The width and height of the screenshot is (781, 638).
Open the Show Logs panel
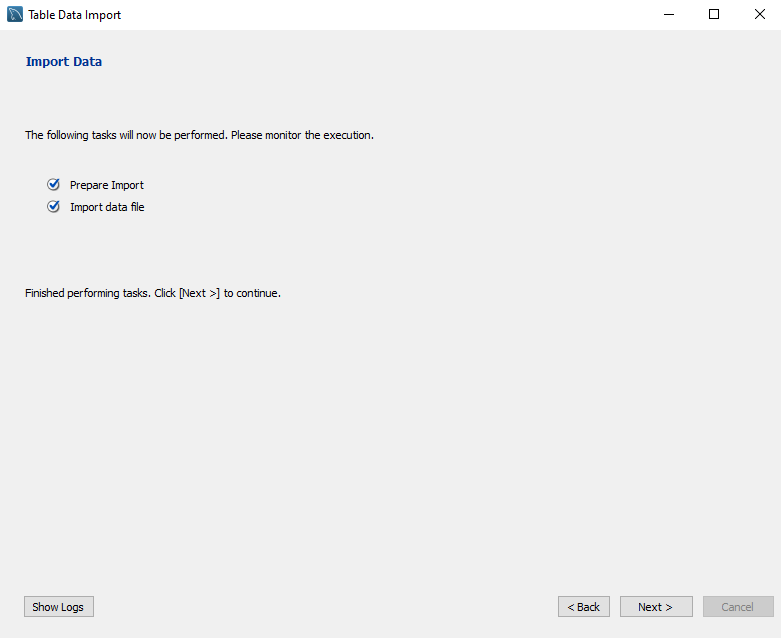[59, 607]
